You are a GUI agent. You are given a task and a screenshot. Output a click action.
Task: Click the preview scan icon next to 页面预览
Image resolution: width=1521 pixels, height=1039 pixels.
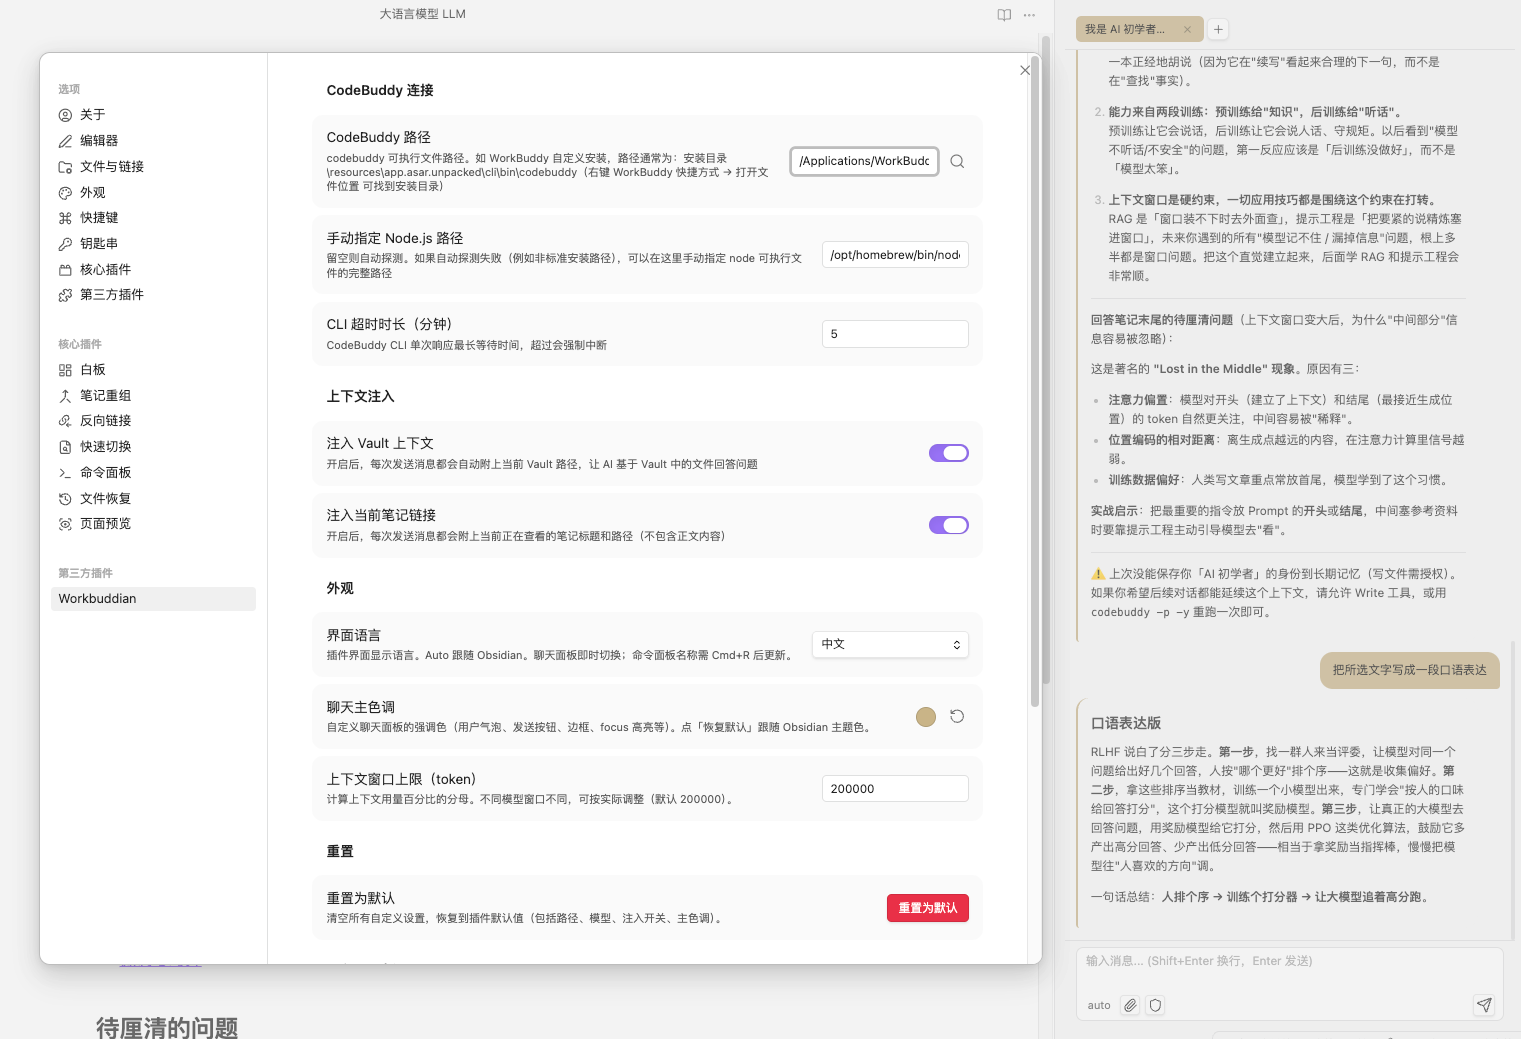65,524
